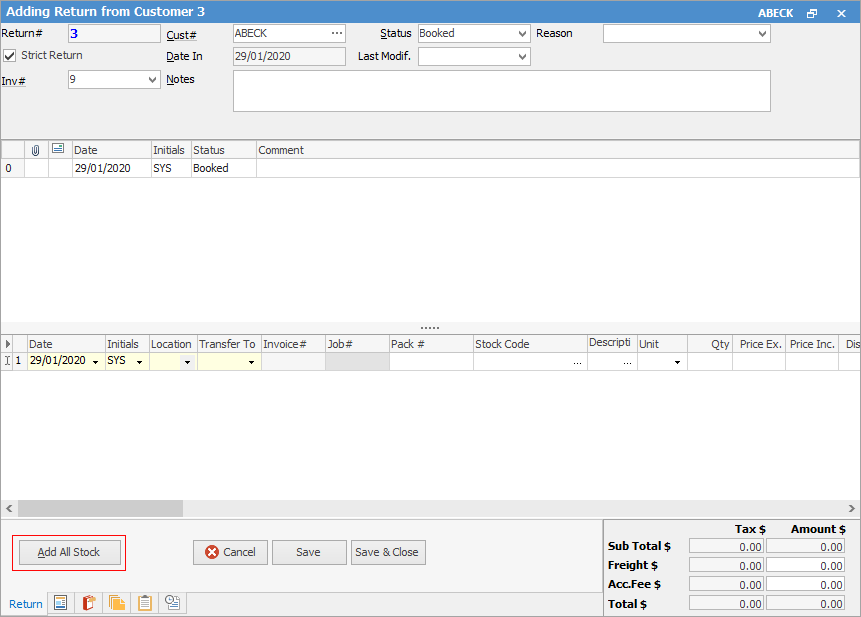Screen dimensions: 861x617
Task: Click the note card column header icon
Action: [x=58, y=149]
